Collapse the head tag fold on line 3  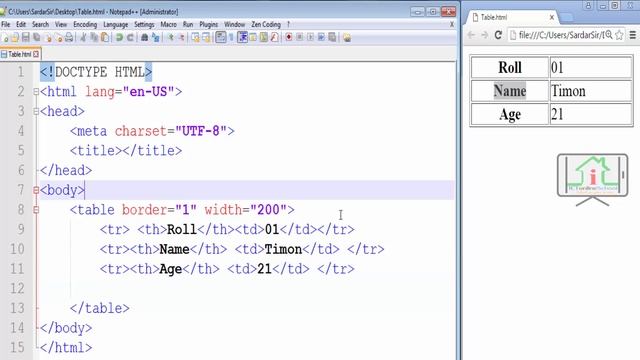coord(36,111)
